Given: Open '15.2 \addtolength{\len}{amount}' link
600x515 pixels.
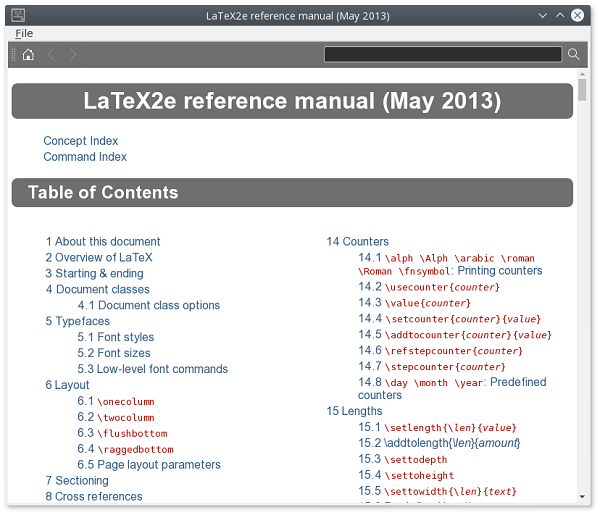Looking at the screenshot, I should [x=439, y=443].
